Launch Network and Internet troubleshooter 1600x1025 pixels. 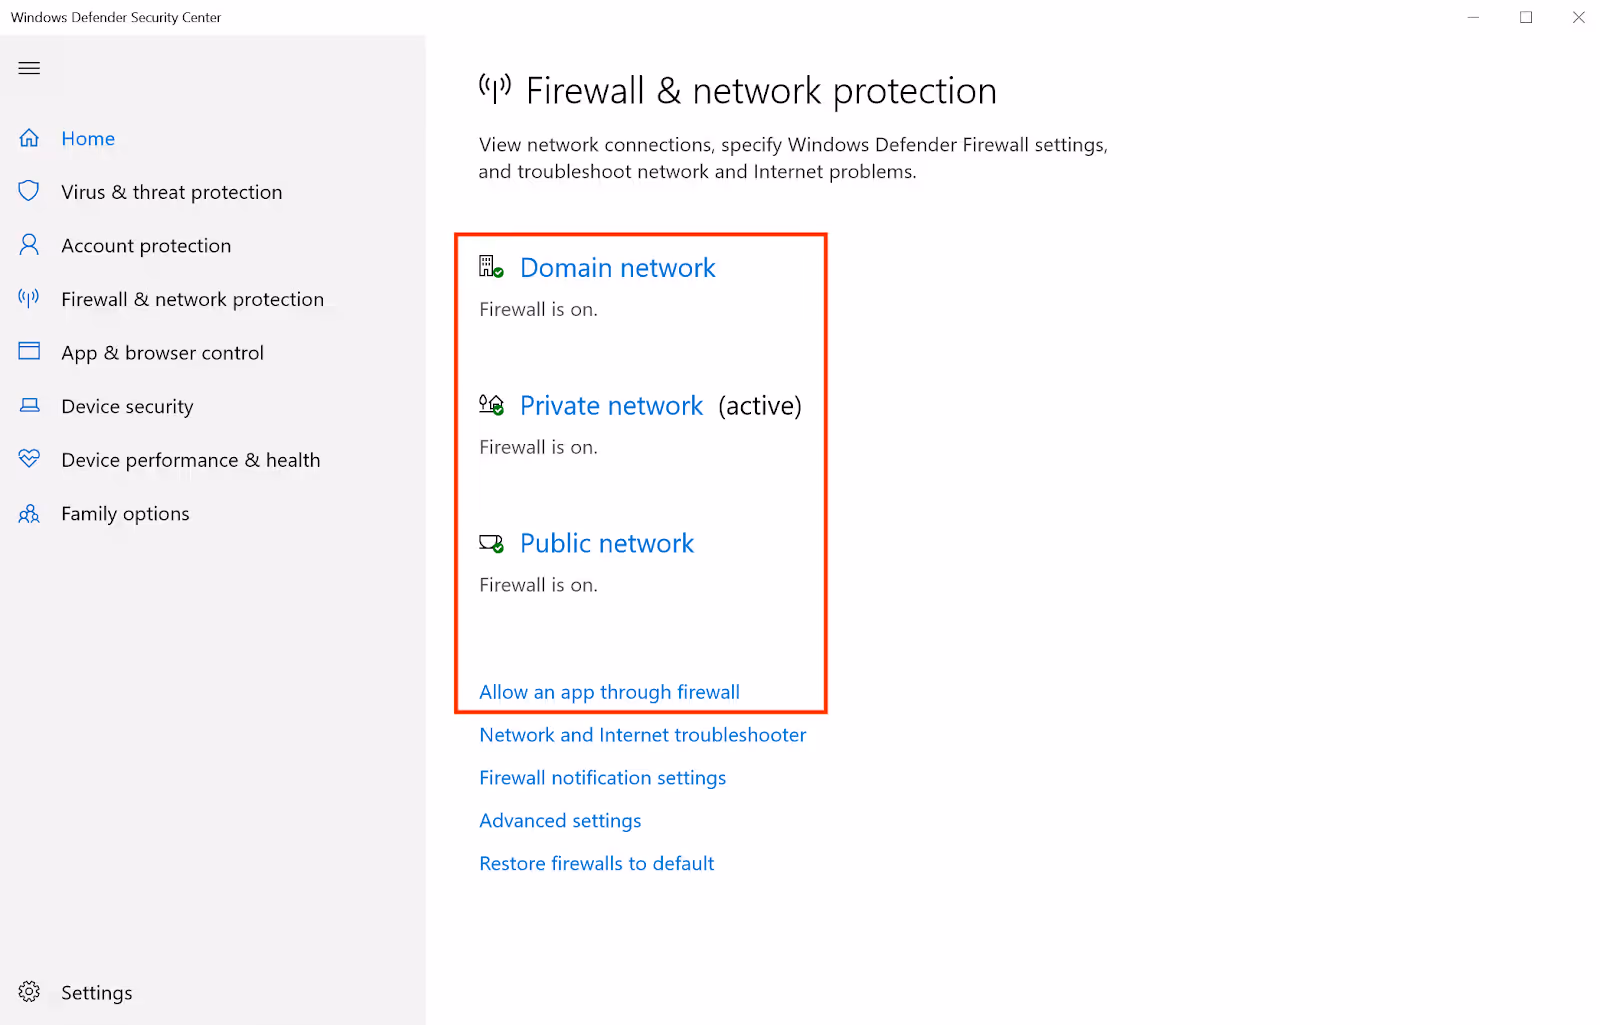(642, 735)
